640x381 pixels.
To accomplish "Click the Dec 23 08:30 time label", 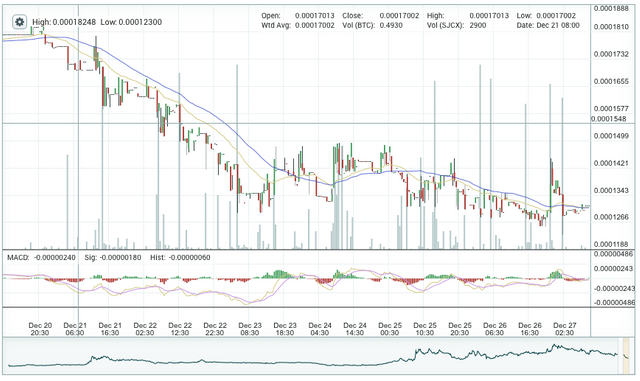I will pyautogui.click(x=250, y=329).
